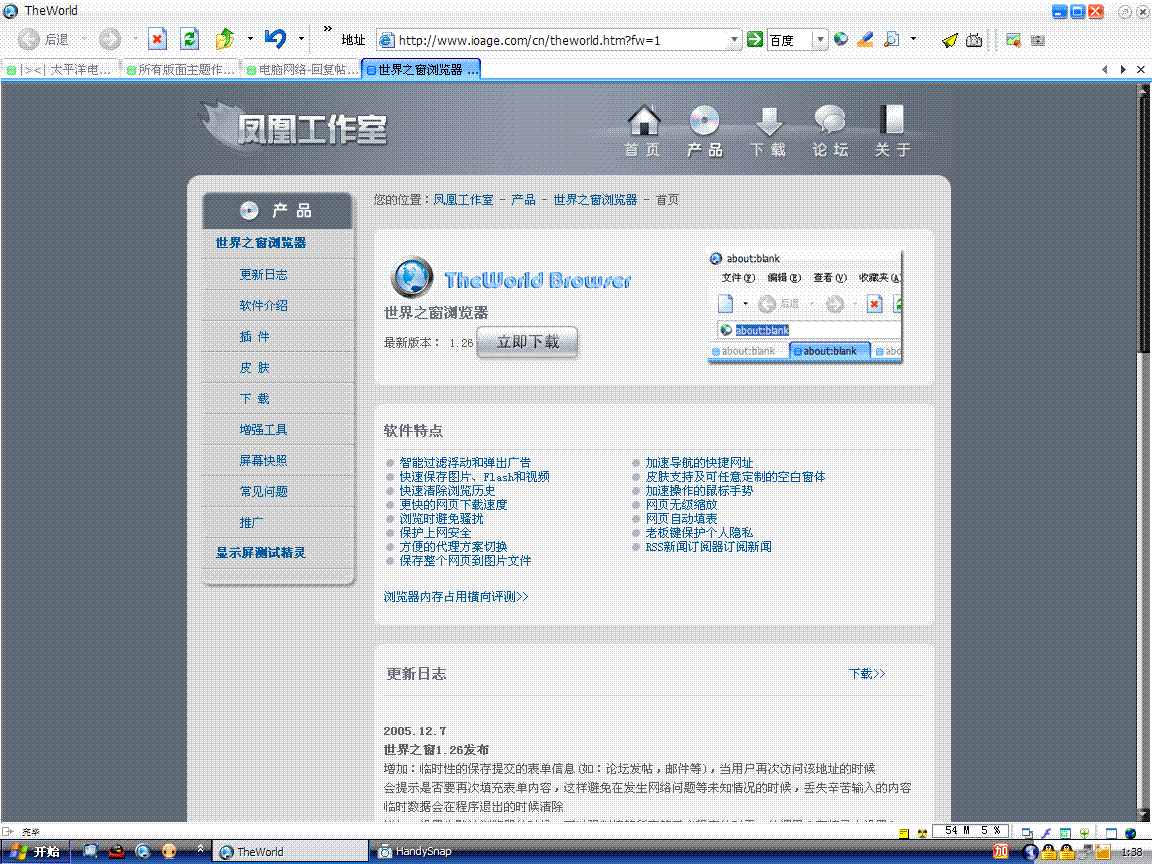Expand the address bar URL history dropdown
Image resolution: width=1152 pixels, height=864 pixels.
[x=734, y=40]
